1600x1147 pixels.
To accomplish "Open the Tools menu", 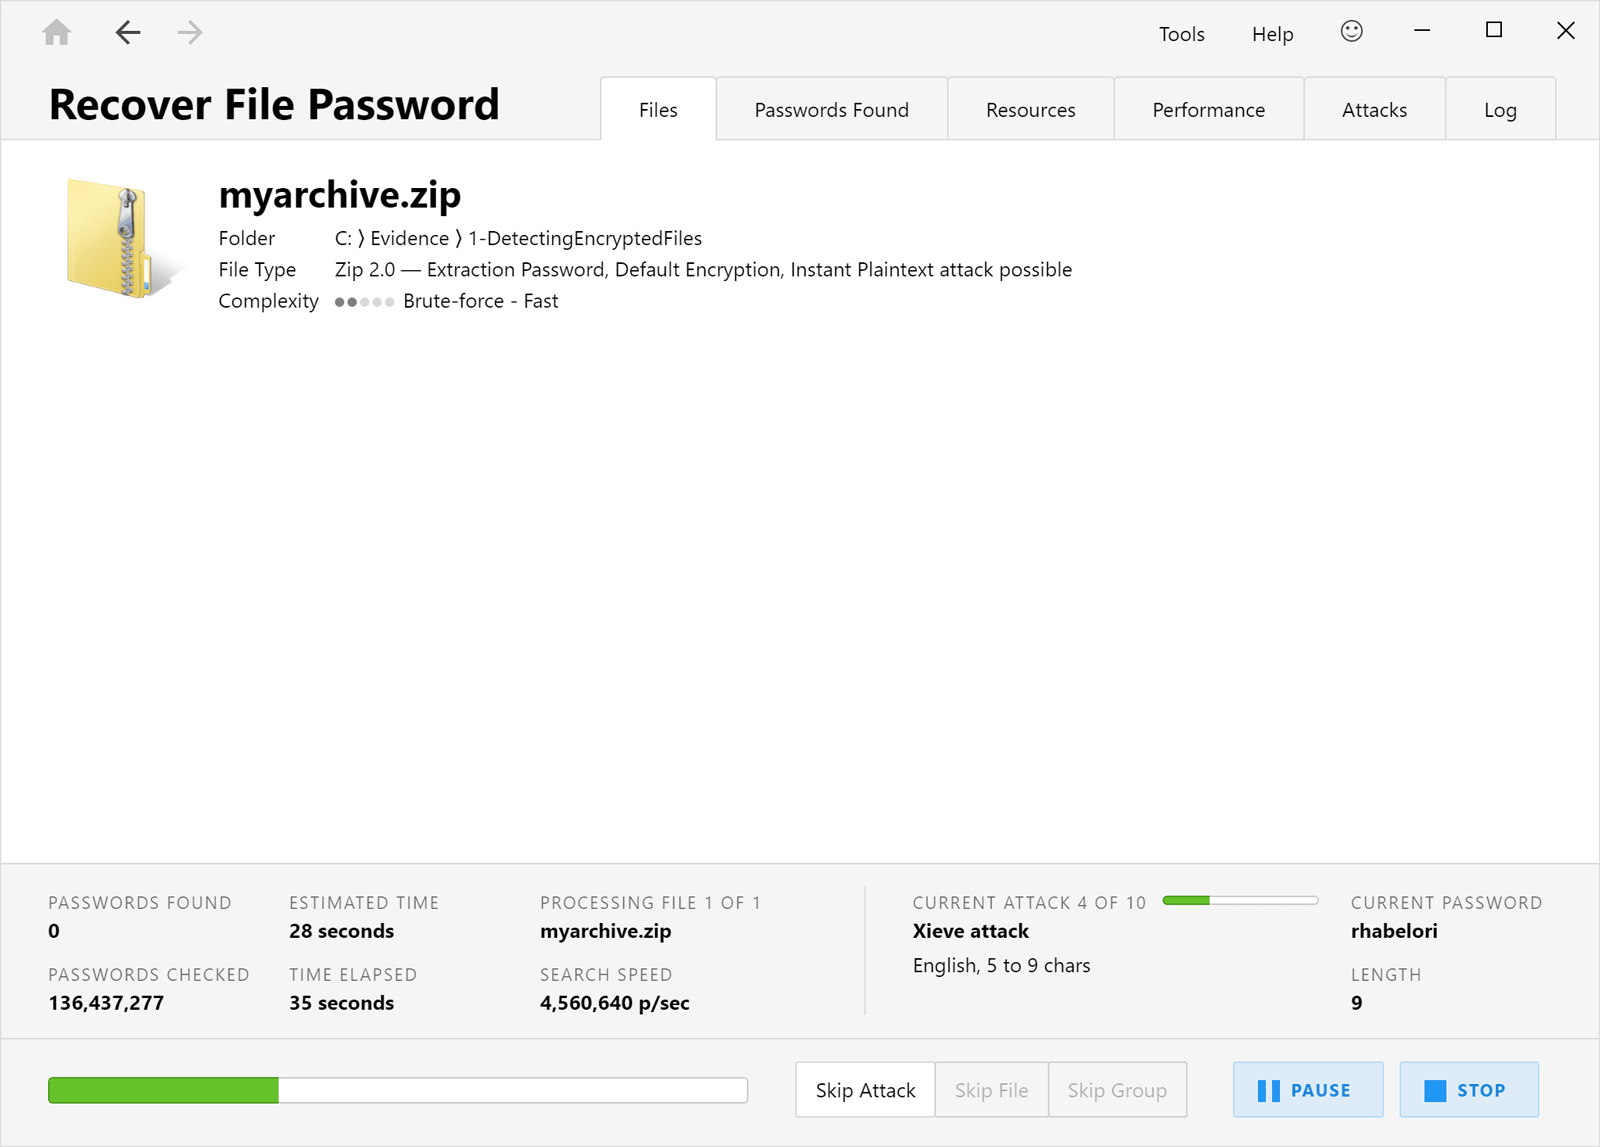I will pyautogui.click(x=1181, y=34).
